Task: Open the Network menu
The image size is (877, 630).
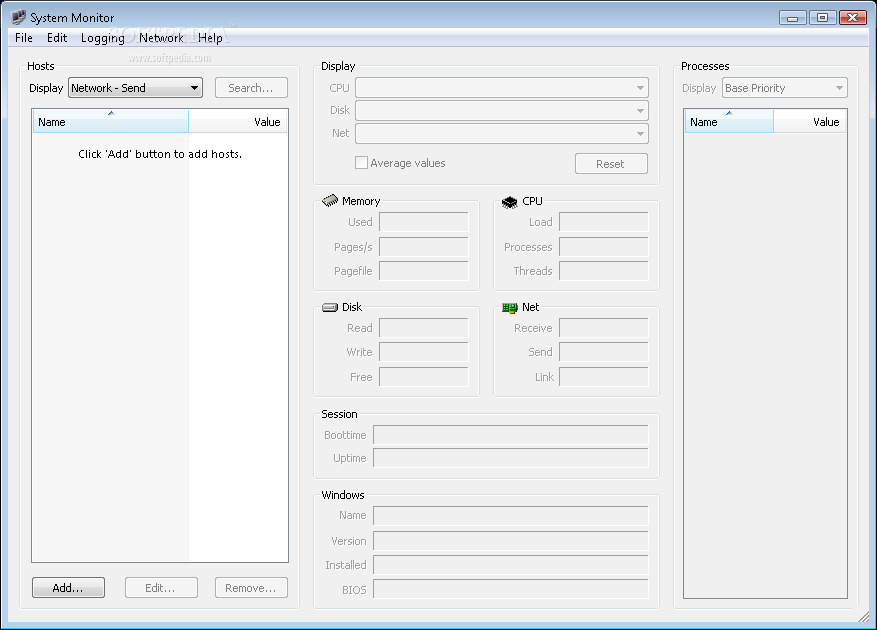Action: pyautogui.click(x=161, y=37)
